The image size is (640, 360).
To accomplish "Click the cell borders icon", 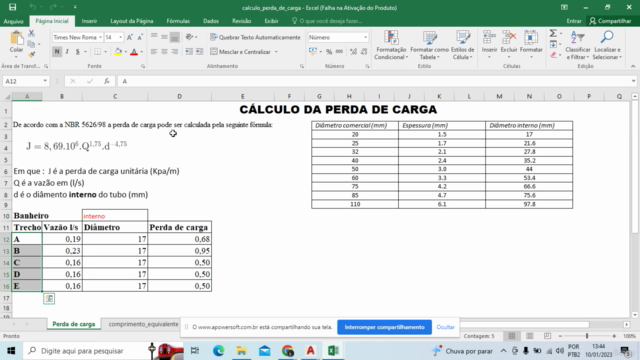I will point(98,52).
